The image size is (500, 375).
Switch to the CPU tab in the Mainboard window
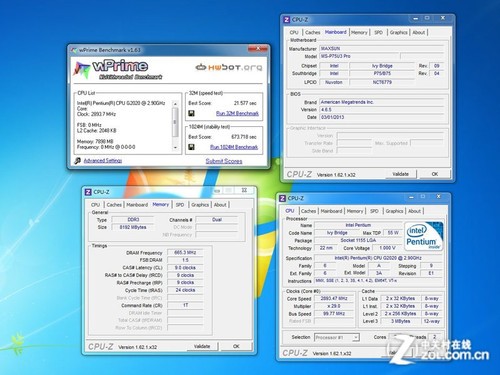[x=294, y=32]
